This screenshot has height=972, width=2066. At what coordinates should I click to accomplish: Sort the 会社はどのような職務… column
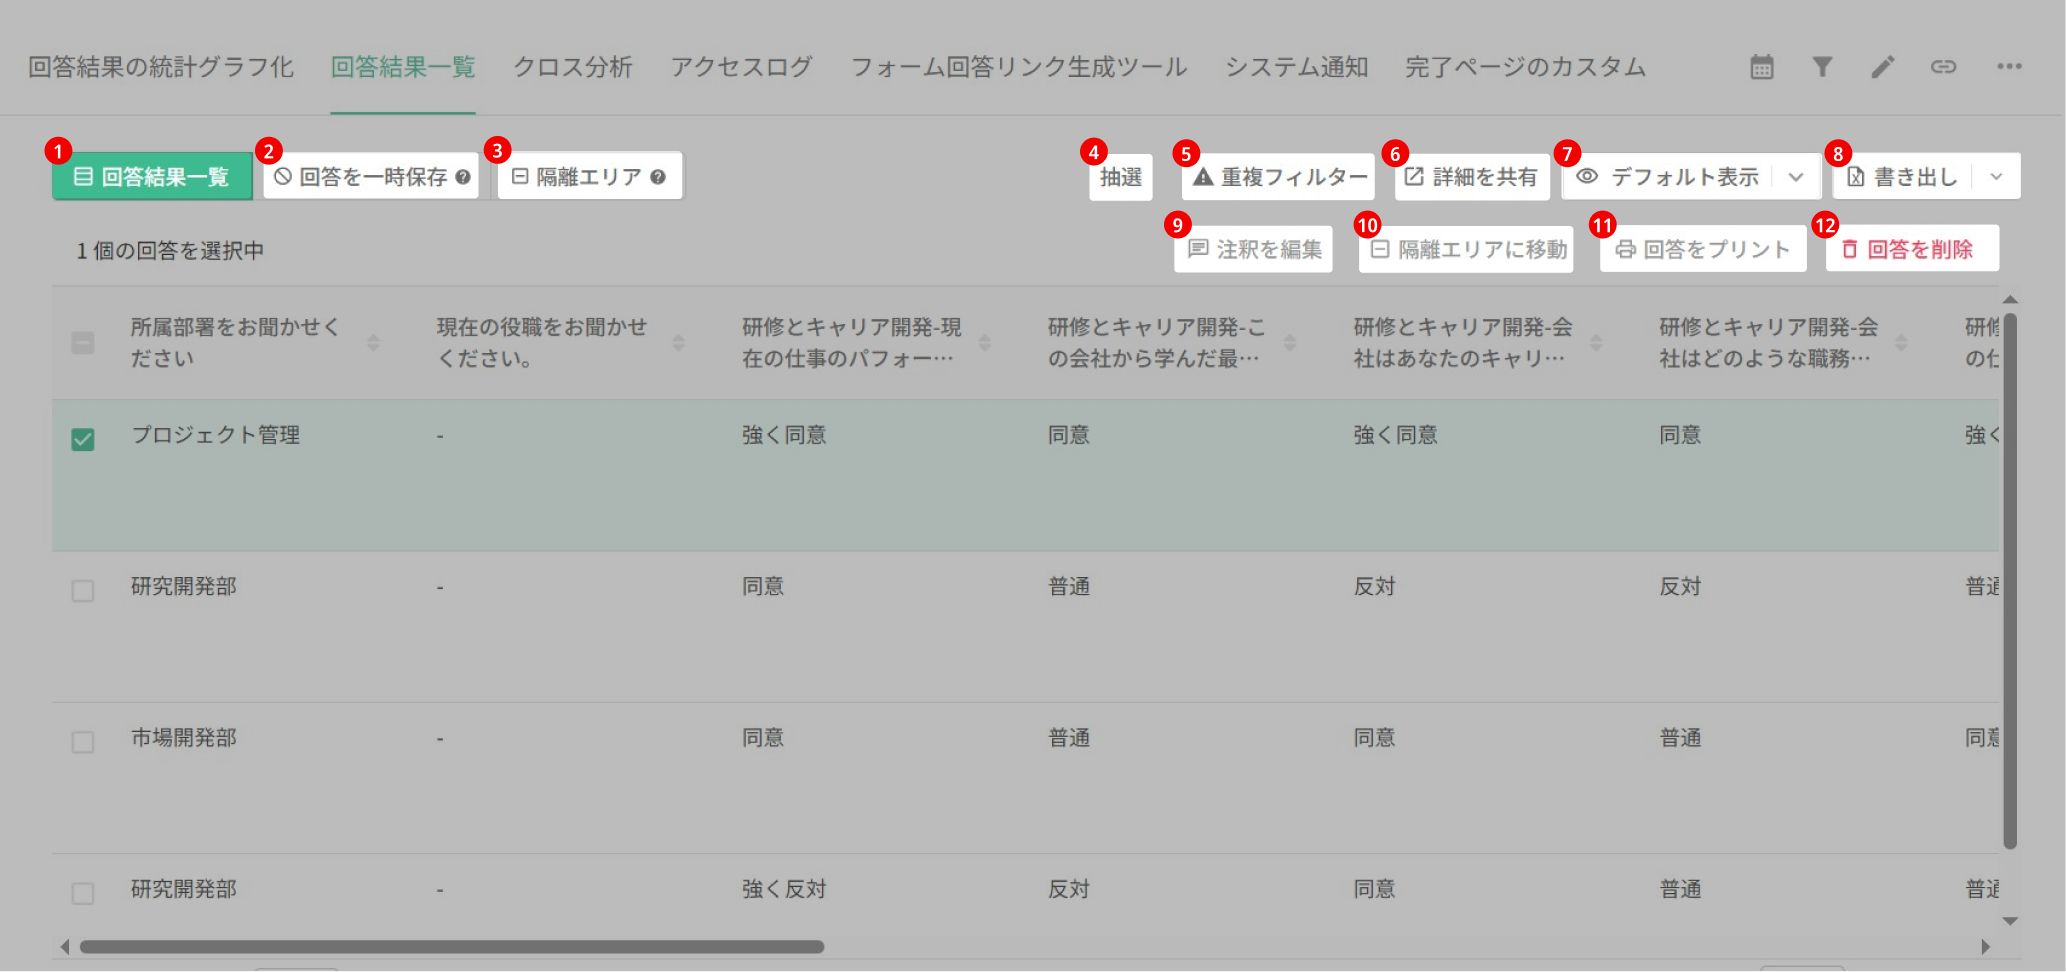[x=1901, y=343]
